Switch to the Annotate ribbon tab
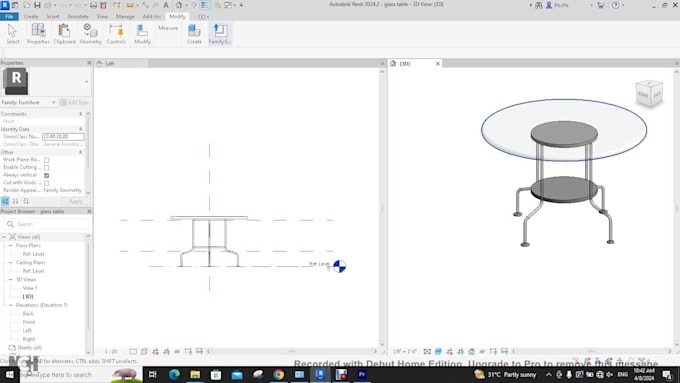This screenshot has width=680, height=383. coord(78,16)
